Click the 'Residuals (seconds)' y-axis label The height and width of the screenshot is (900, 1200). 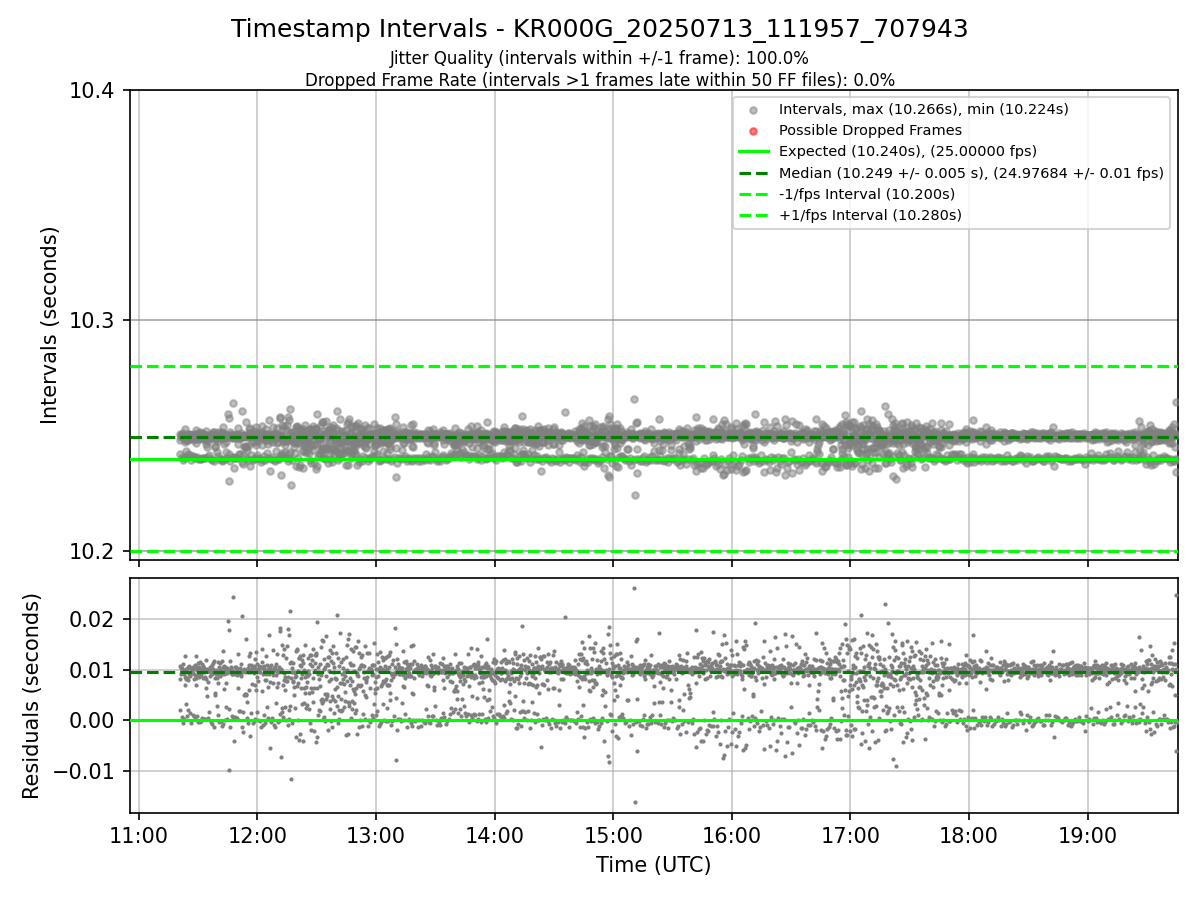pos(31,696)
